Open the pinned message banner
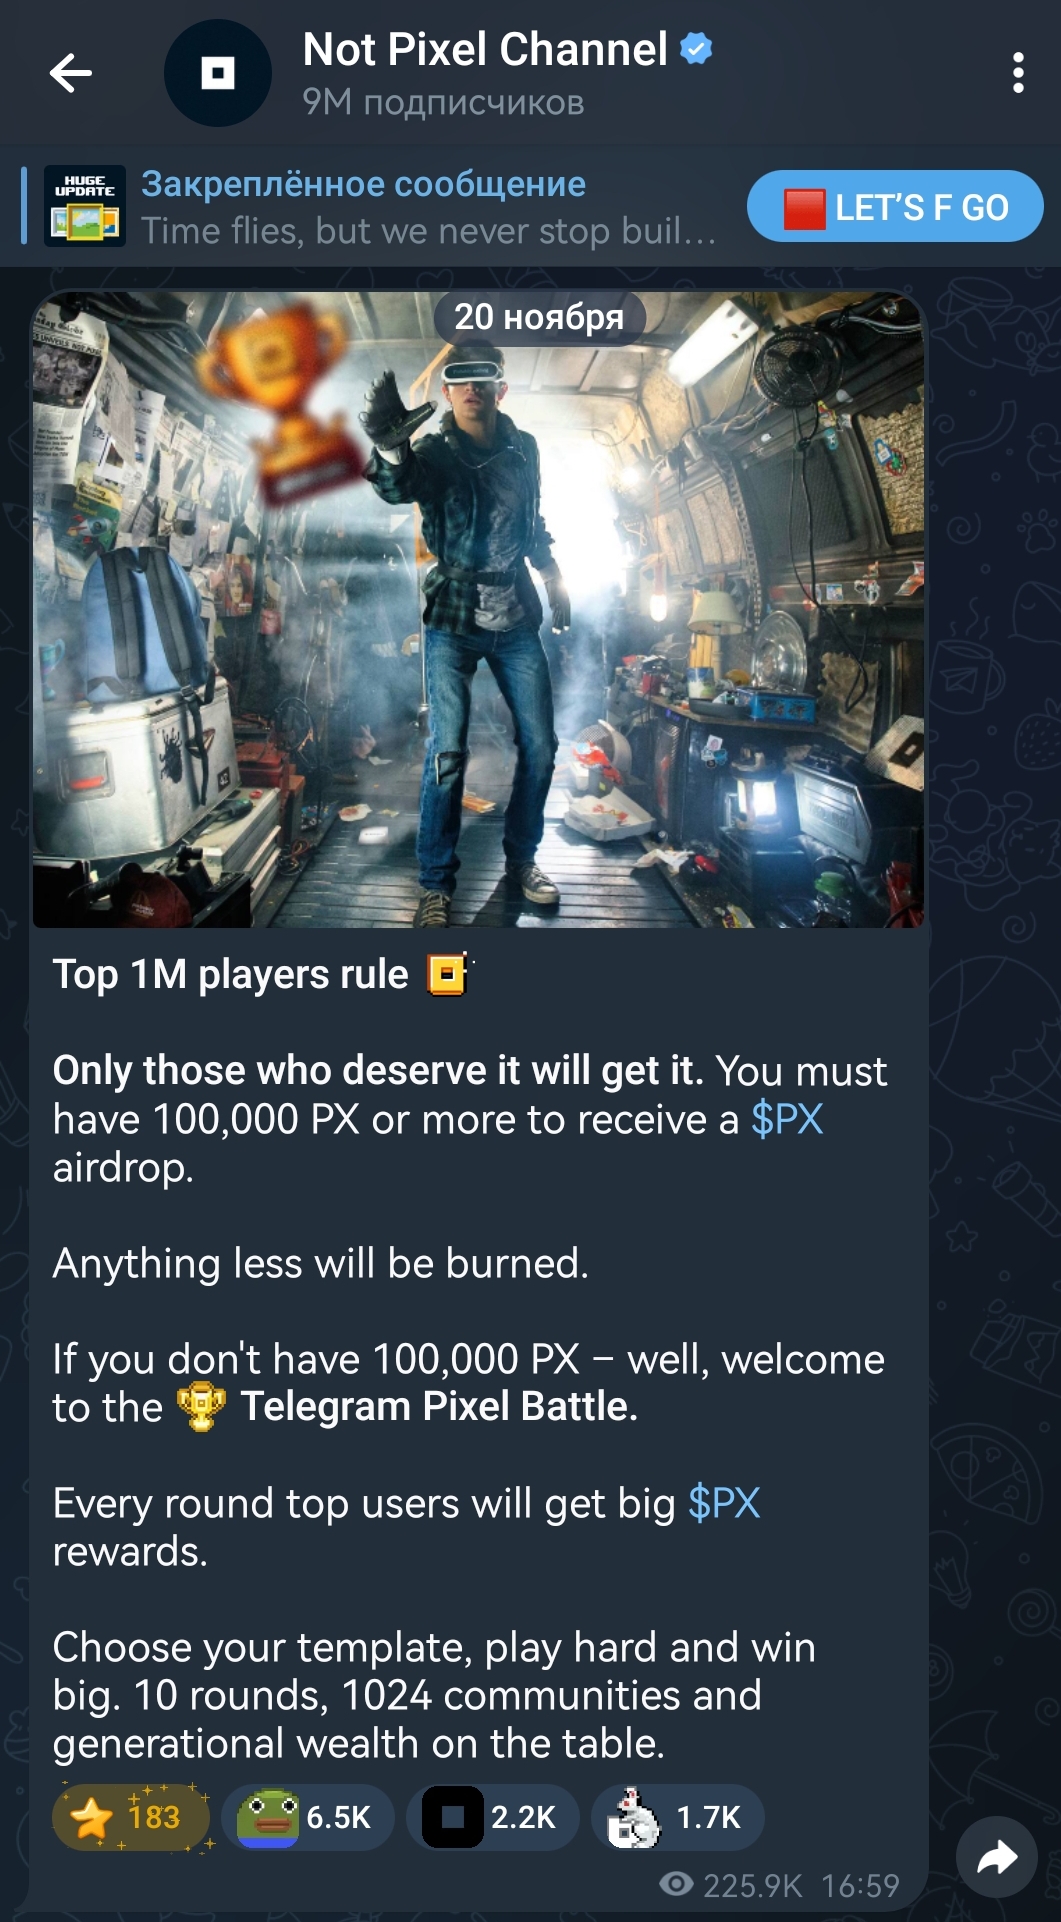This screenshot has height=1922, width=1061. pyautogui.click(x=380, y=206)
